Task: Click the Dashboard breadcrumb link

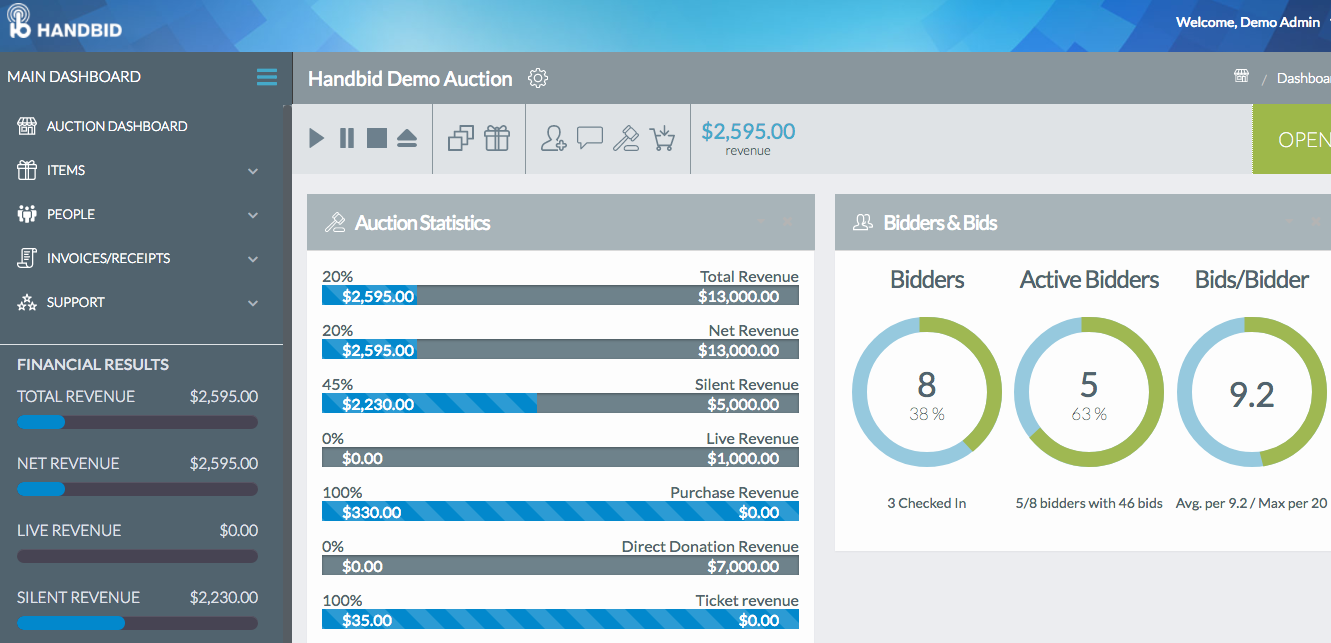Action: [x=1303, y=78]
